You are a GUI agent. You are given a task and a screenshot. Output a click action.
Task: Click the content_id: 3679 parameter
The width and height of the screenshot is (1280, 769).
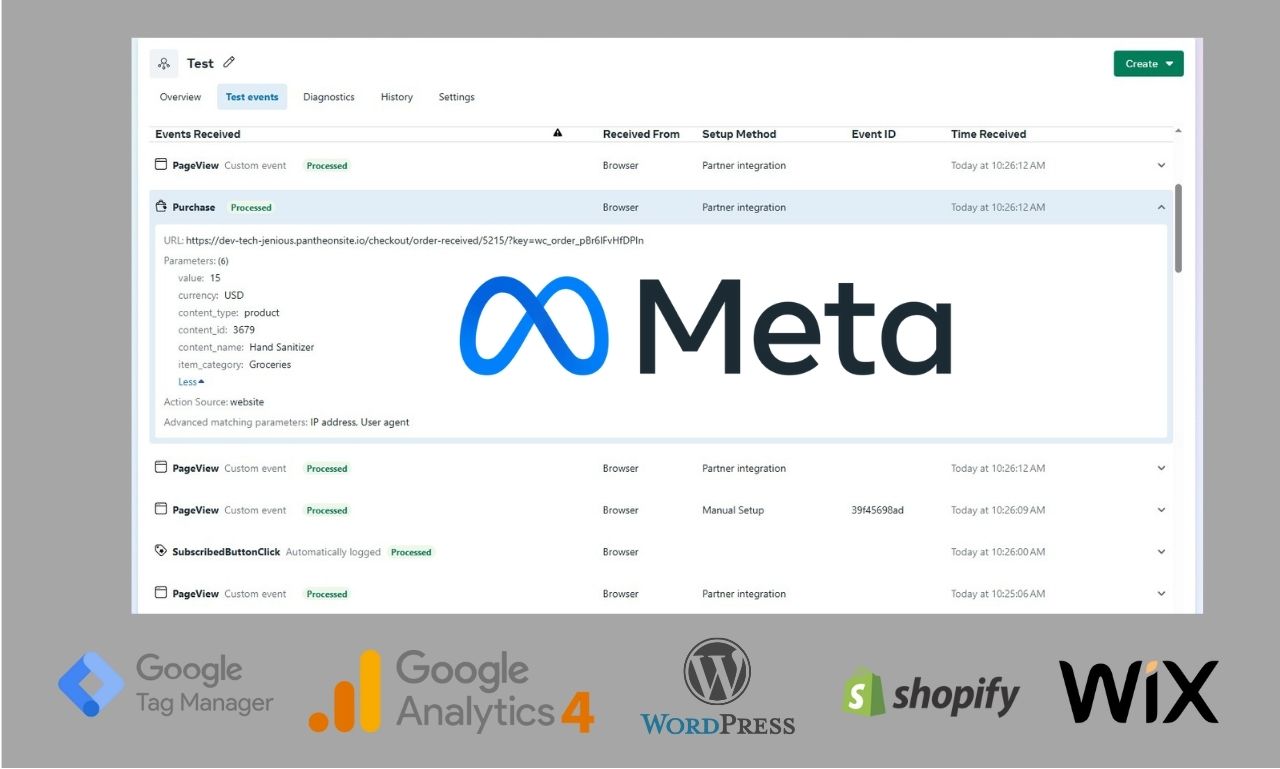pos(216,330)
